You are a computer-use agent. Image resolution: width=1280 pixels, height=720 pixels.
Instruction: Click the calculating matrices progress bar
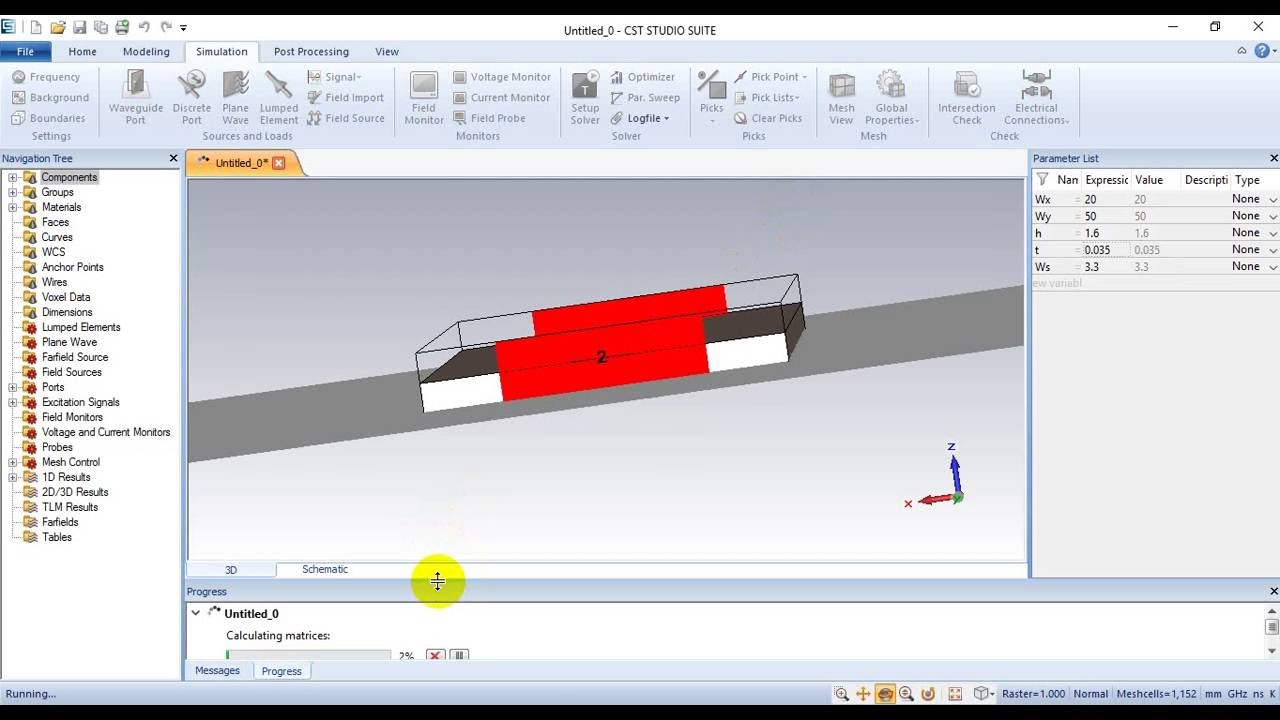(x=308, y=656)
